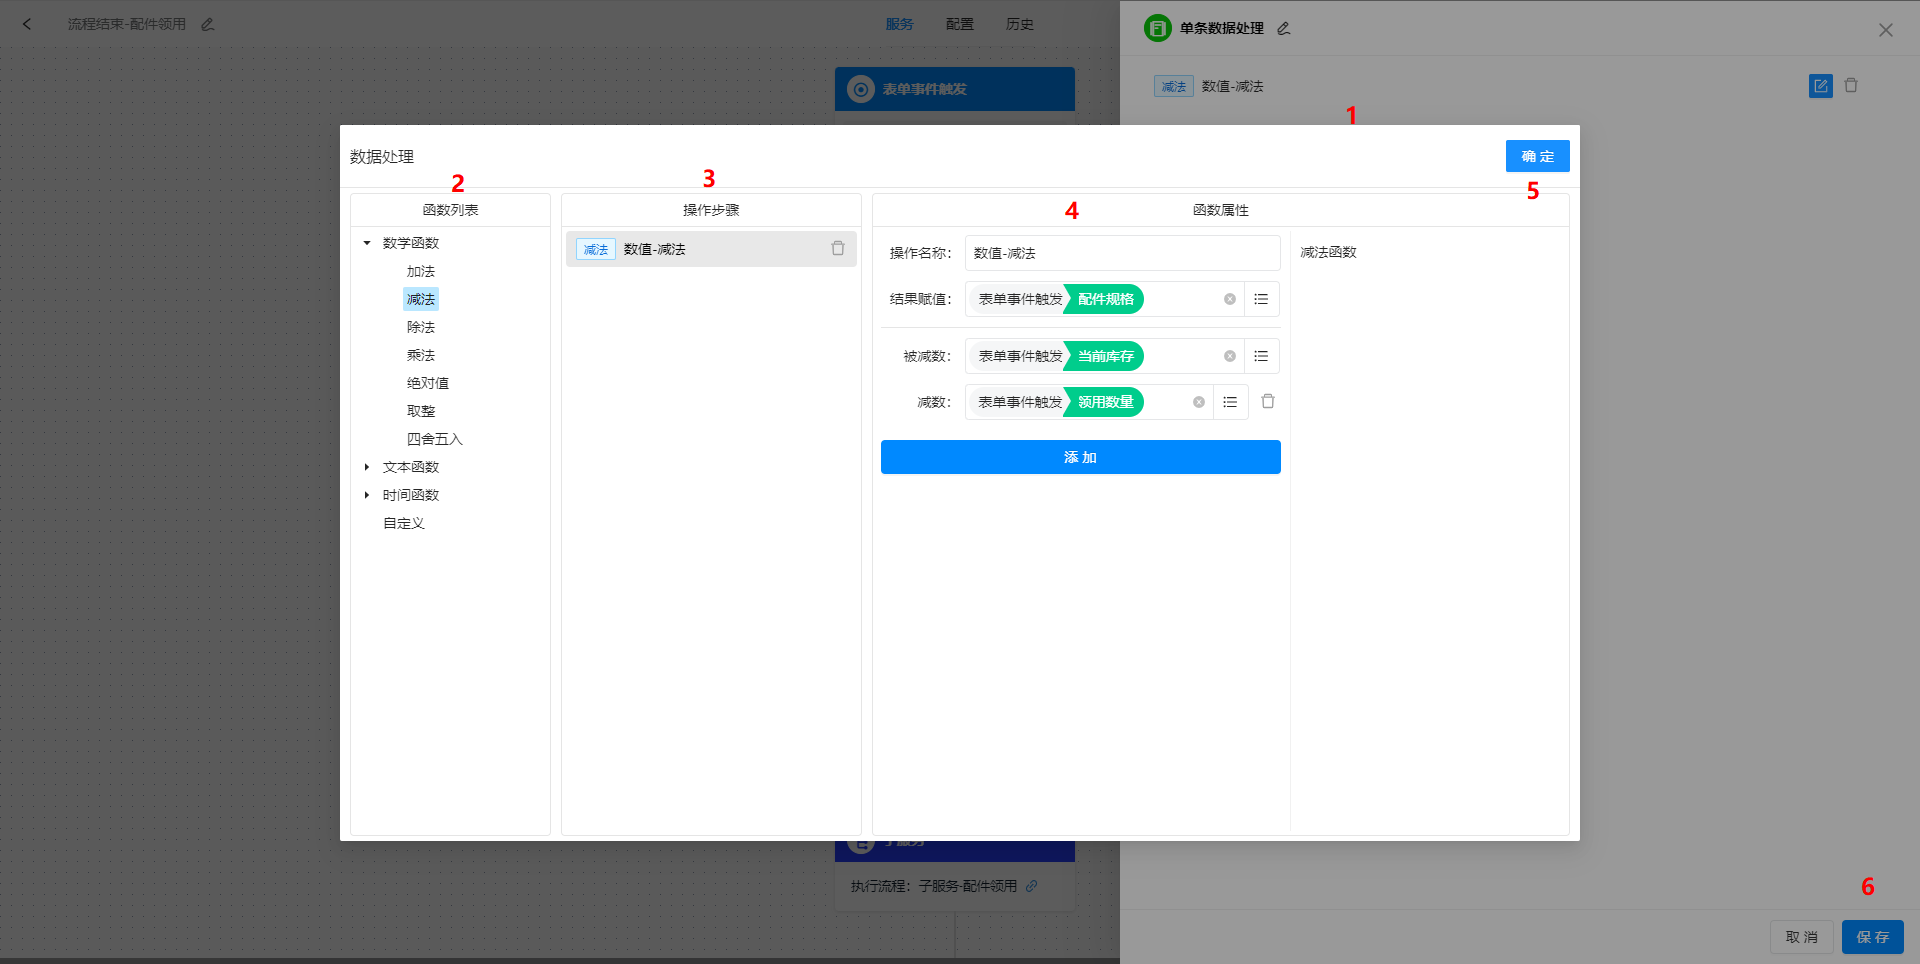1920x964 pixels.
Task: Click the 确定 confirm button
Action: tap(1537, 156)
